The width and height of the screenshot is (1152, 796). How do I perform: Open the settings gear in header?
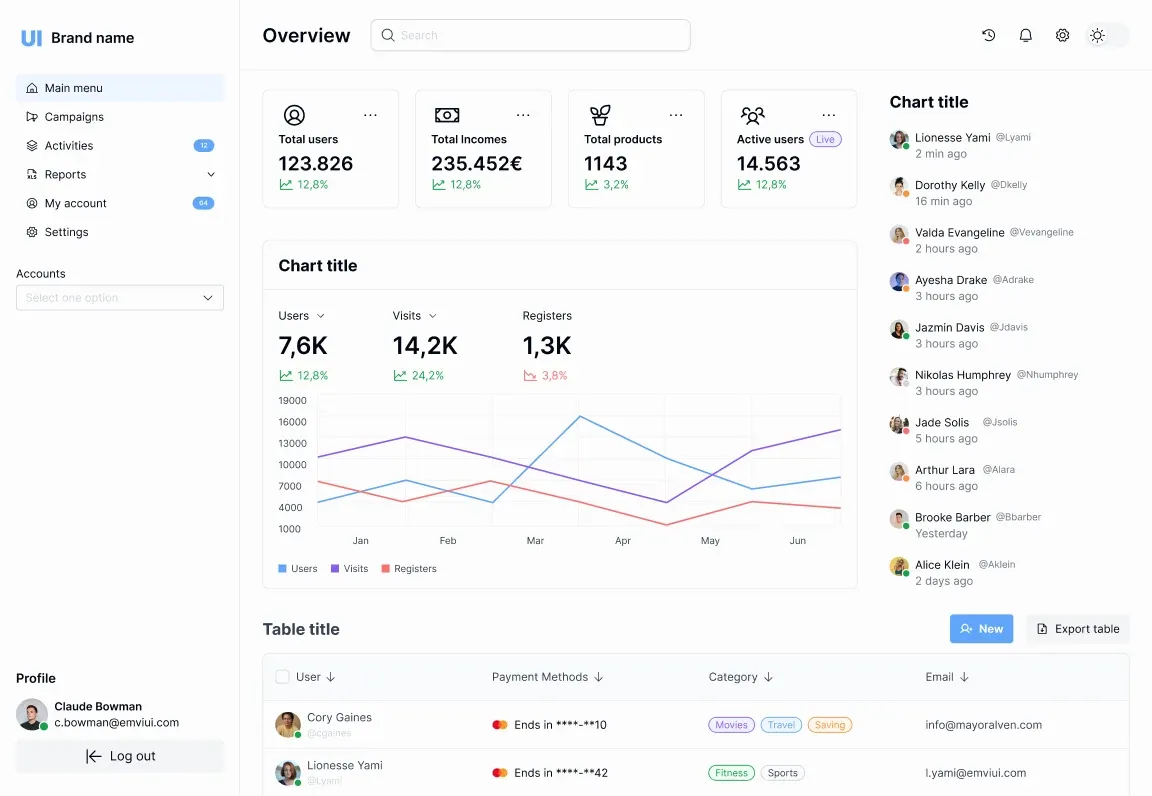pyautogui.click(x=1062, y=35)
